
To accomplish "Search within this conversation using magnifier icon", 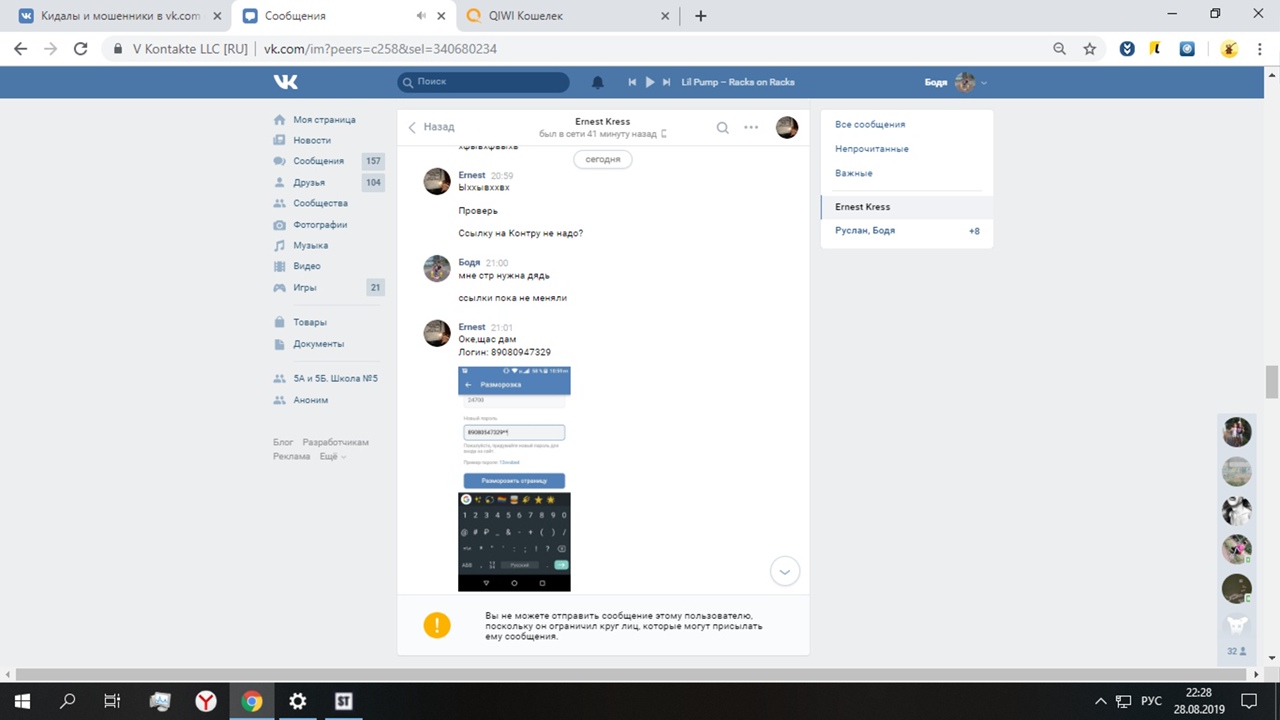I will (722, 128).
